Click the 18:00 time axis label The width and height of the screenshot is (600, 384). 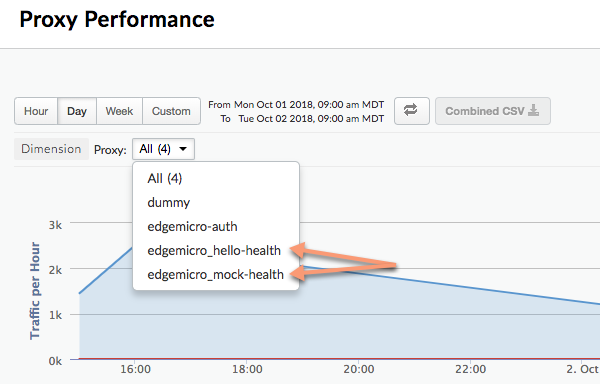247,369
